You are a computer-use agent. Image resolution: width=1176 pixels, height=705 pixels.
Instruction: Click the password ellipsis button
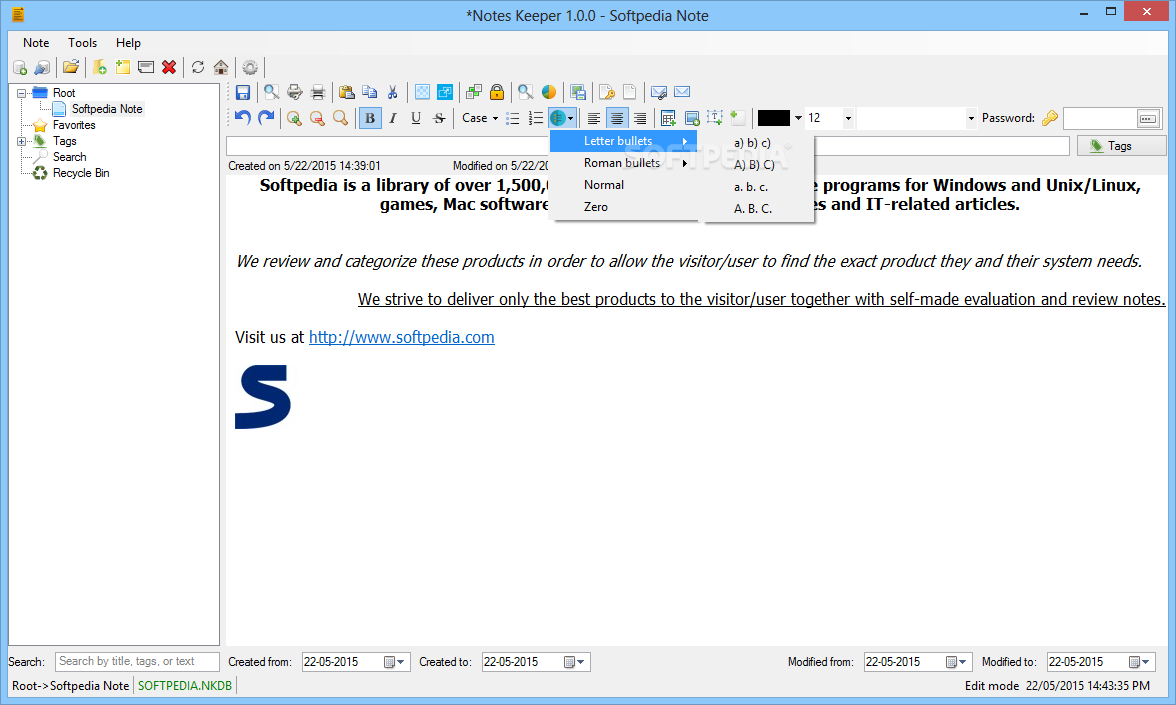click(1148, 118)
